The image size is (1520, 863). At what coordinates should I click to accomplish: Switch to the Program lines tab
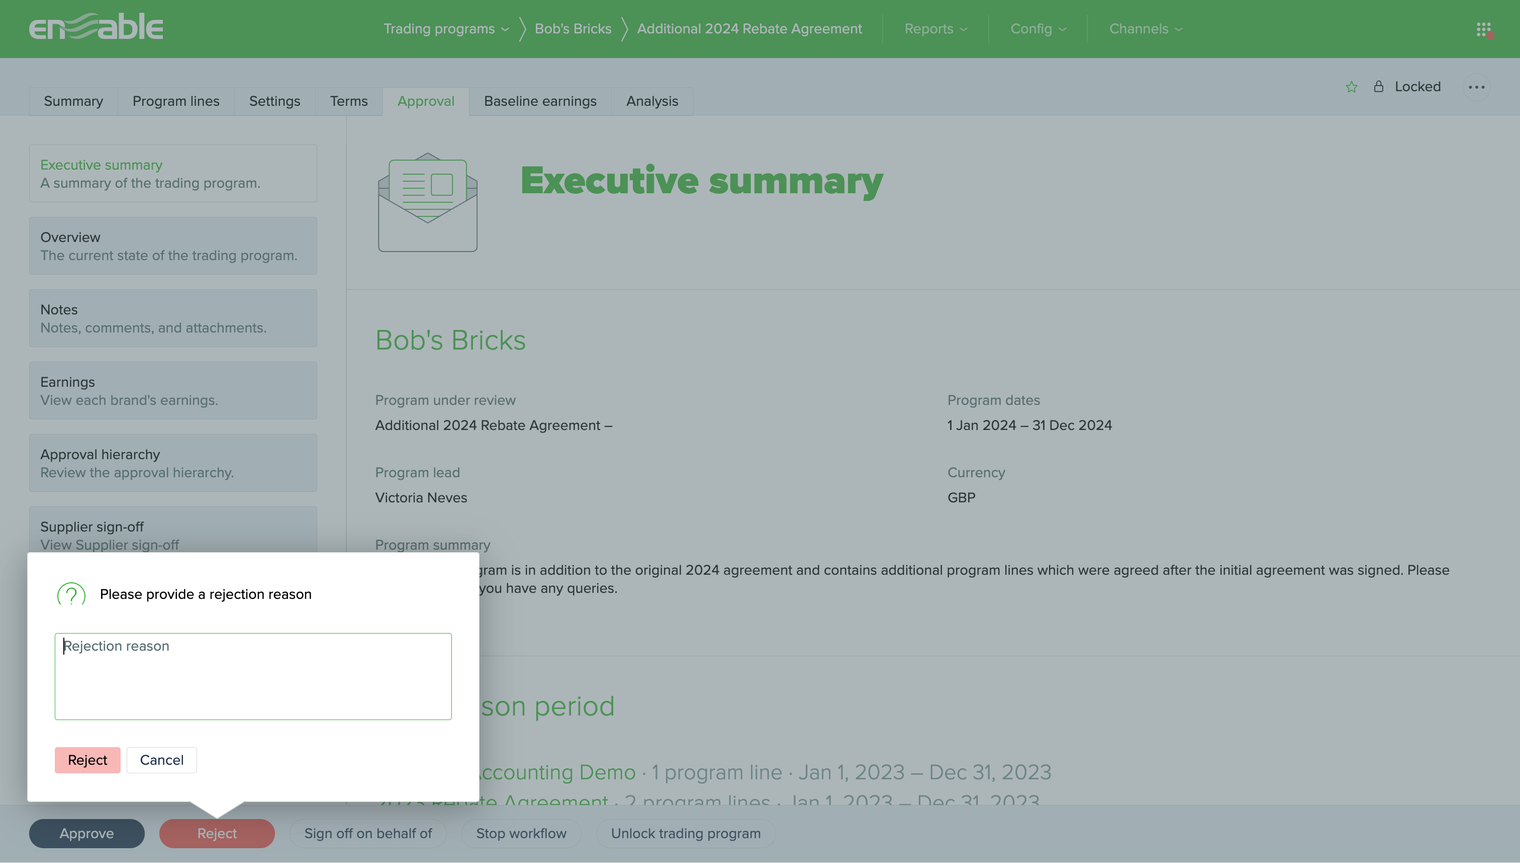pyautogui.click(x=176, y=101)
